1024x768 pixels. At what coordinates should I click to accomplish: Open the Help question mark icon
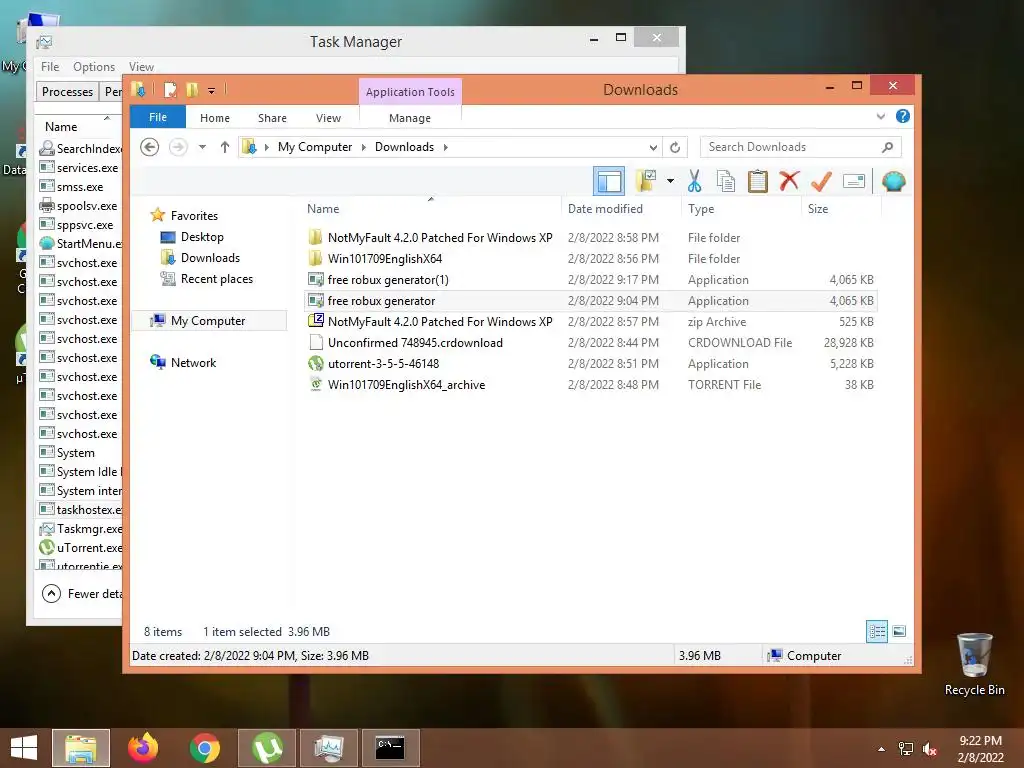(903, 116)
